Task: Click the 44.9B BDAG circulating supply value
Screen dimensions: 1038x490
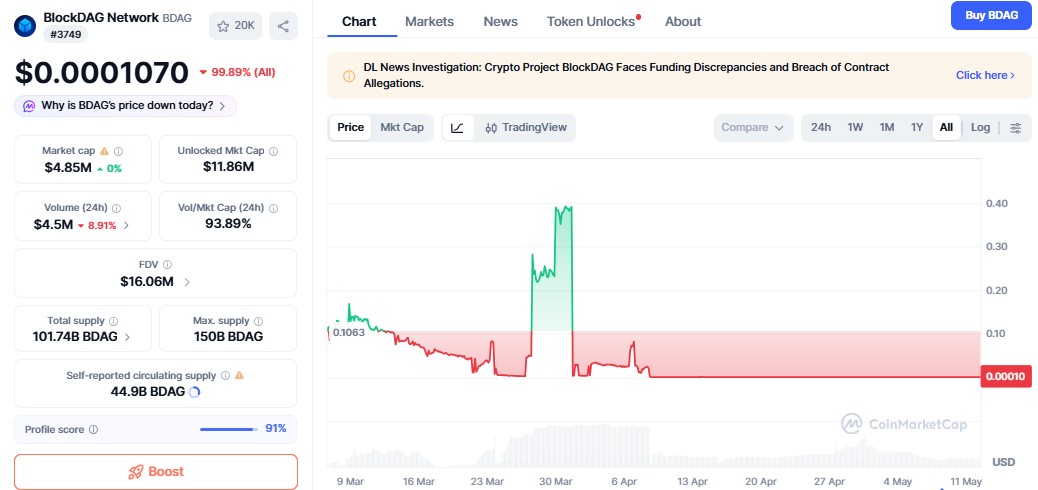Action: tap(148, 391)
